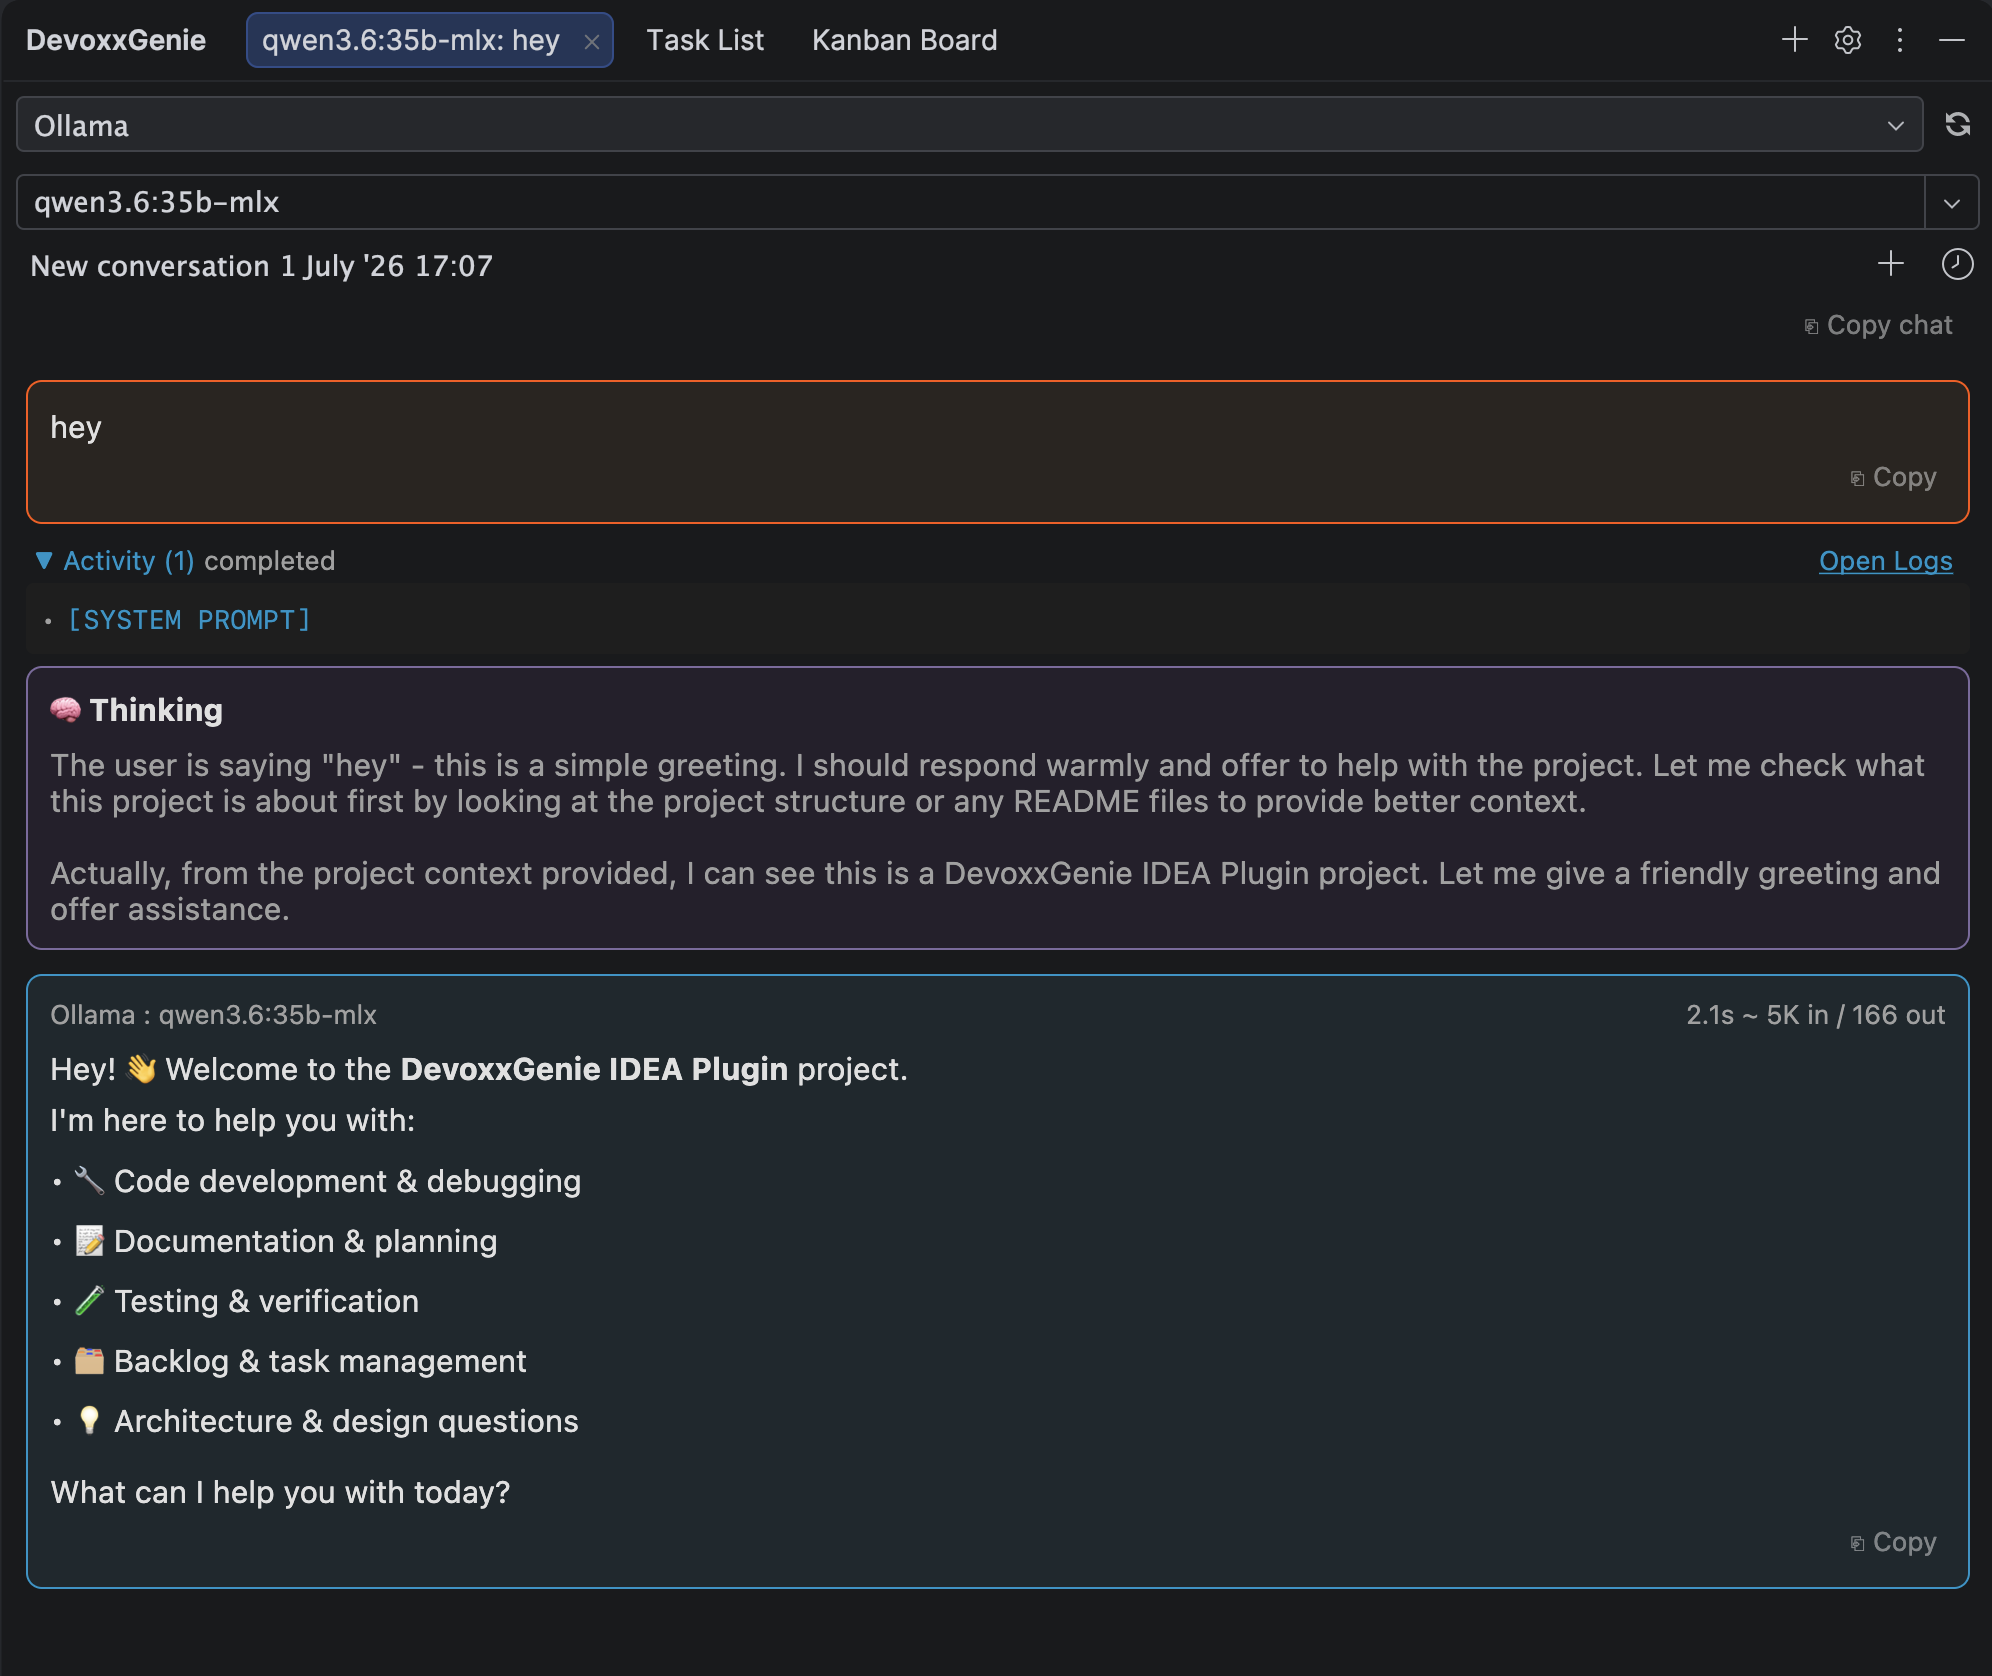Copy the Ollama response message
The image size is (1992, 1676).
click(x=1893, y=1542)
